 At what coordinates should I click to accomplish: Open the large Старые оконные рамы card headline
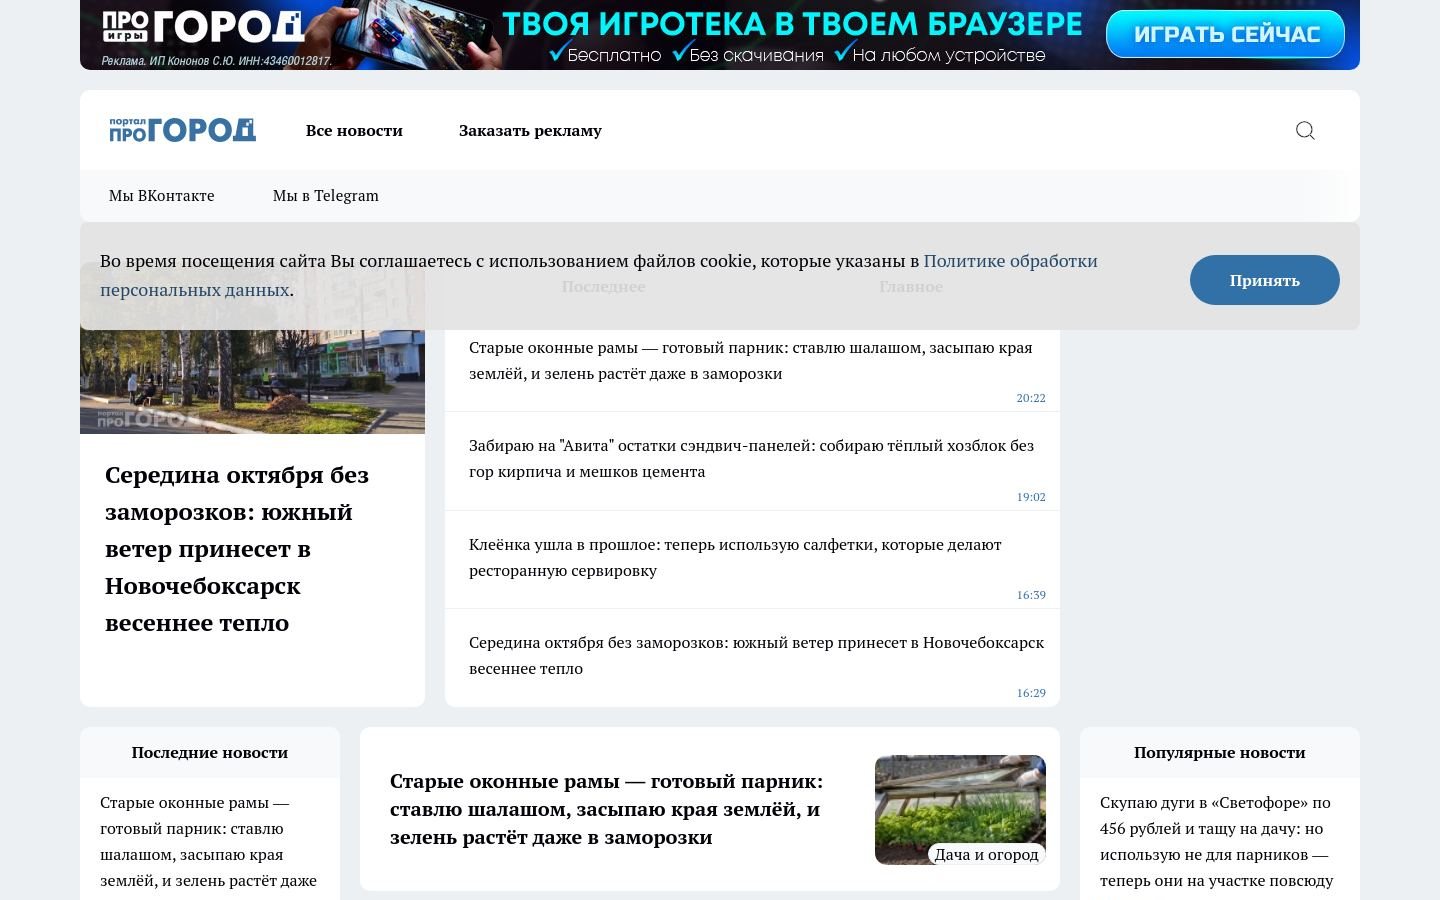point(607,809)
